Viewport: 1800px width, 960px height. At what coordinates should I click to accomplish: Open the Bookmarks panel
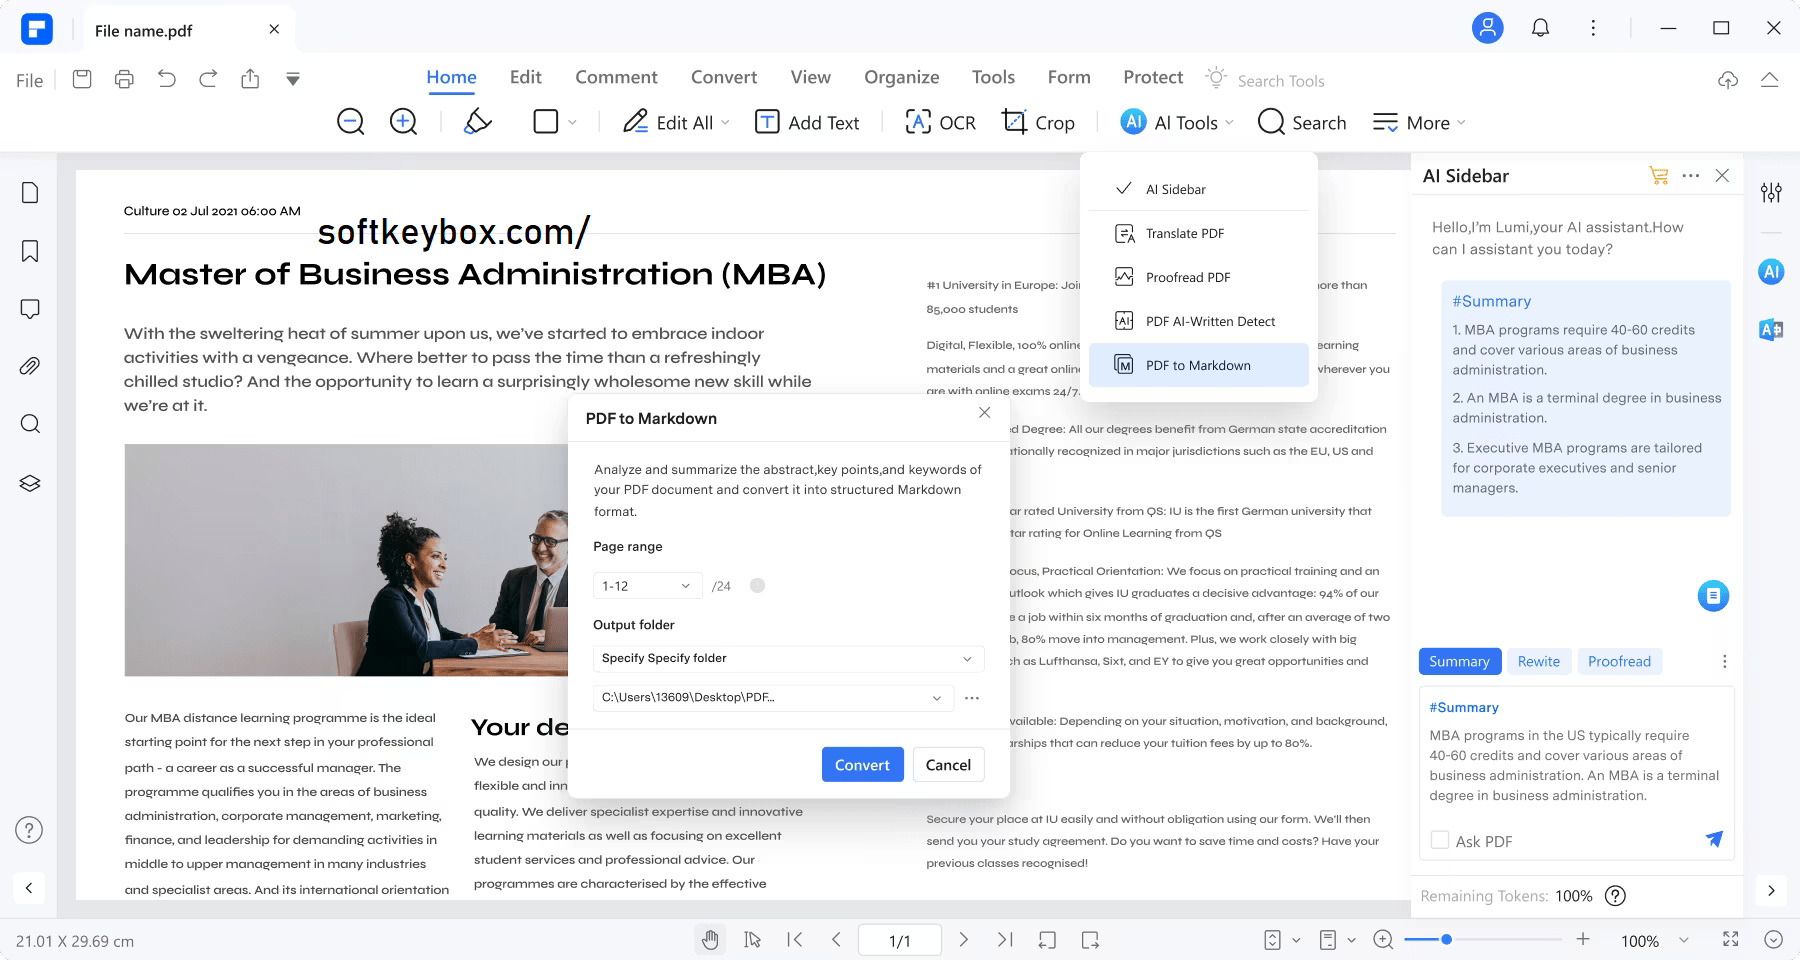[x=30, y=250]
